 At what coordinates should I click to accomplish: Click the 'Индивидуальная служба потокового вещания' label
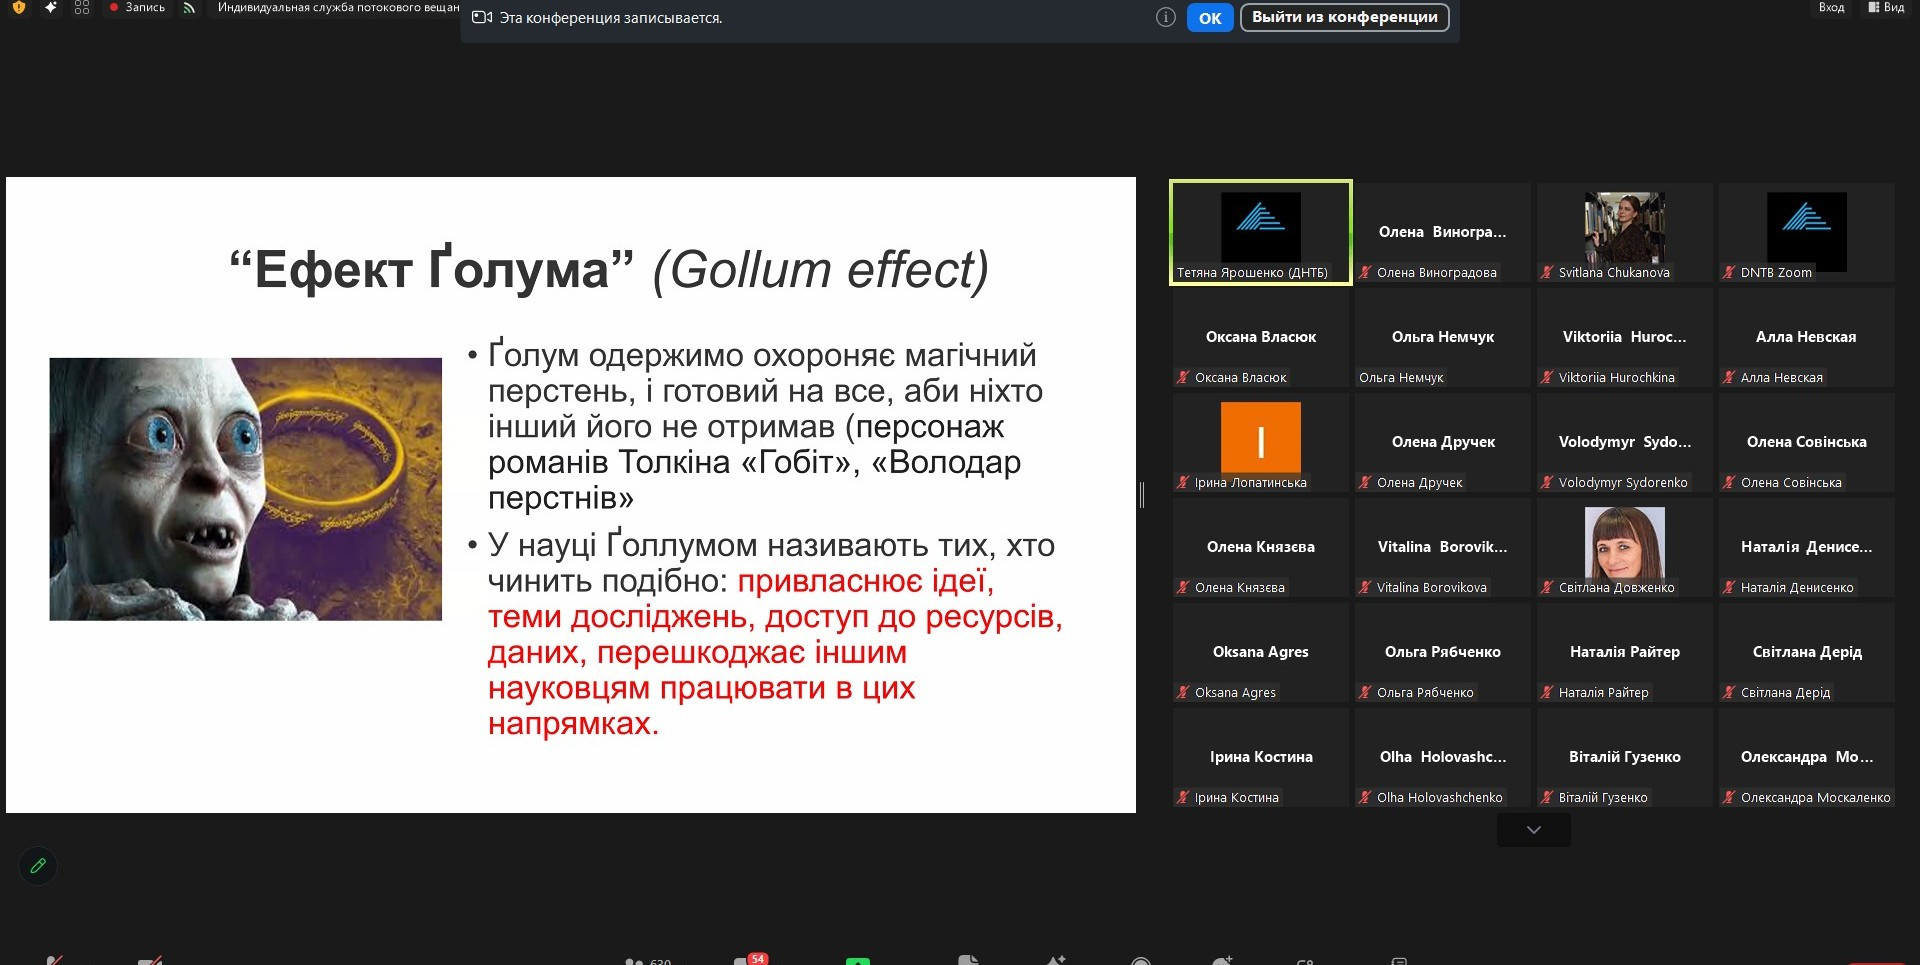coord(338,7)
